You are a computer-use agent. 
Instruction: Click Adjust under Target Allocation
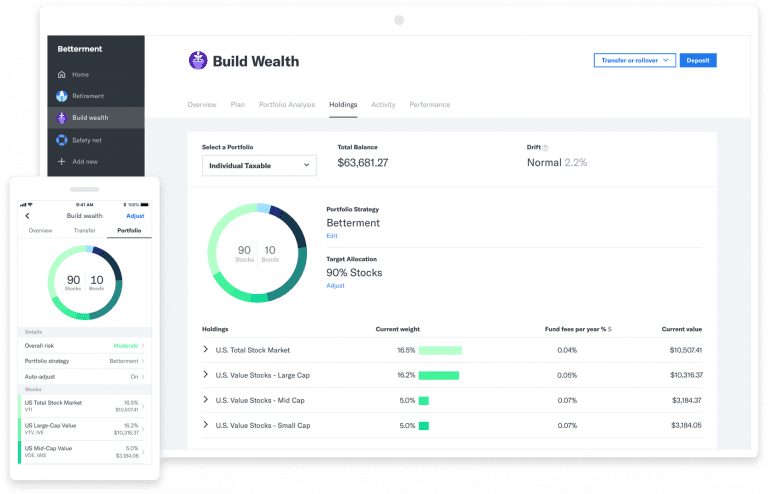coord(336,285)
